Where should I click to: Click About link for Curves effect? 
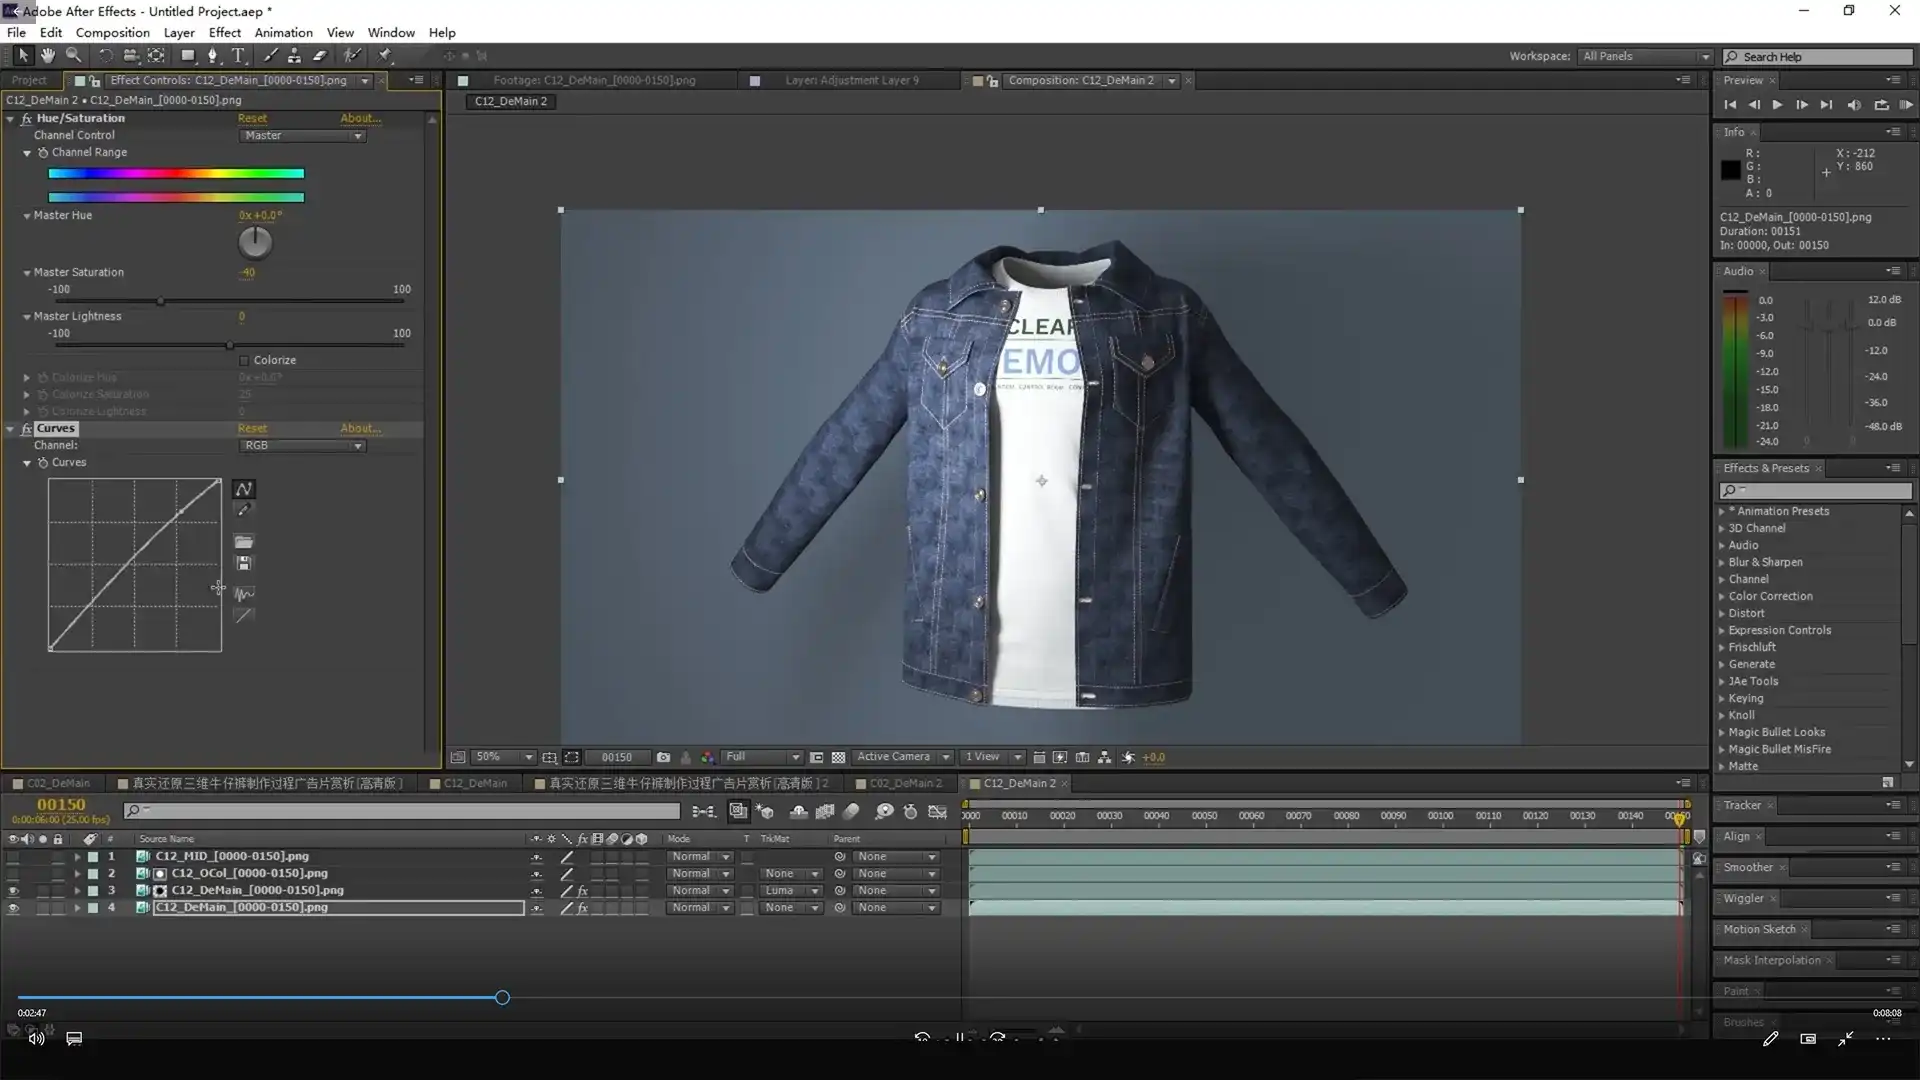(360, 428)
